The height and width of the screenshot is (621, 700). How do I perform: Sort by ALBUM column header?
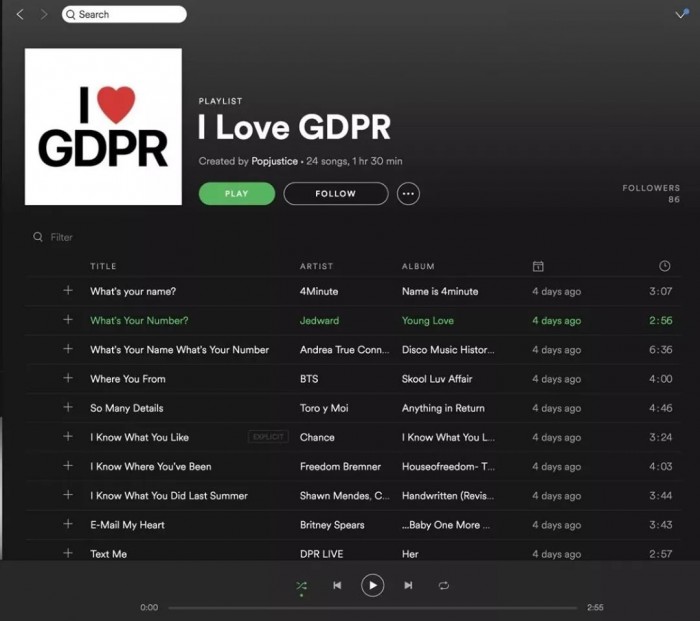(x=418, y=266)
